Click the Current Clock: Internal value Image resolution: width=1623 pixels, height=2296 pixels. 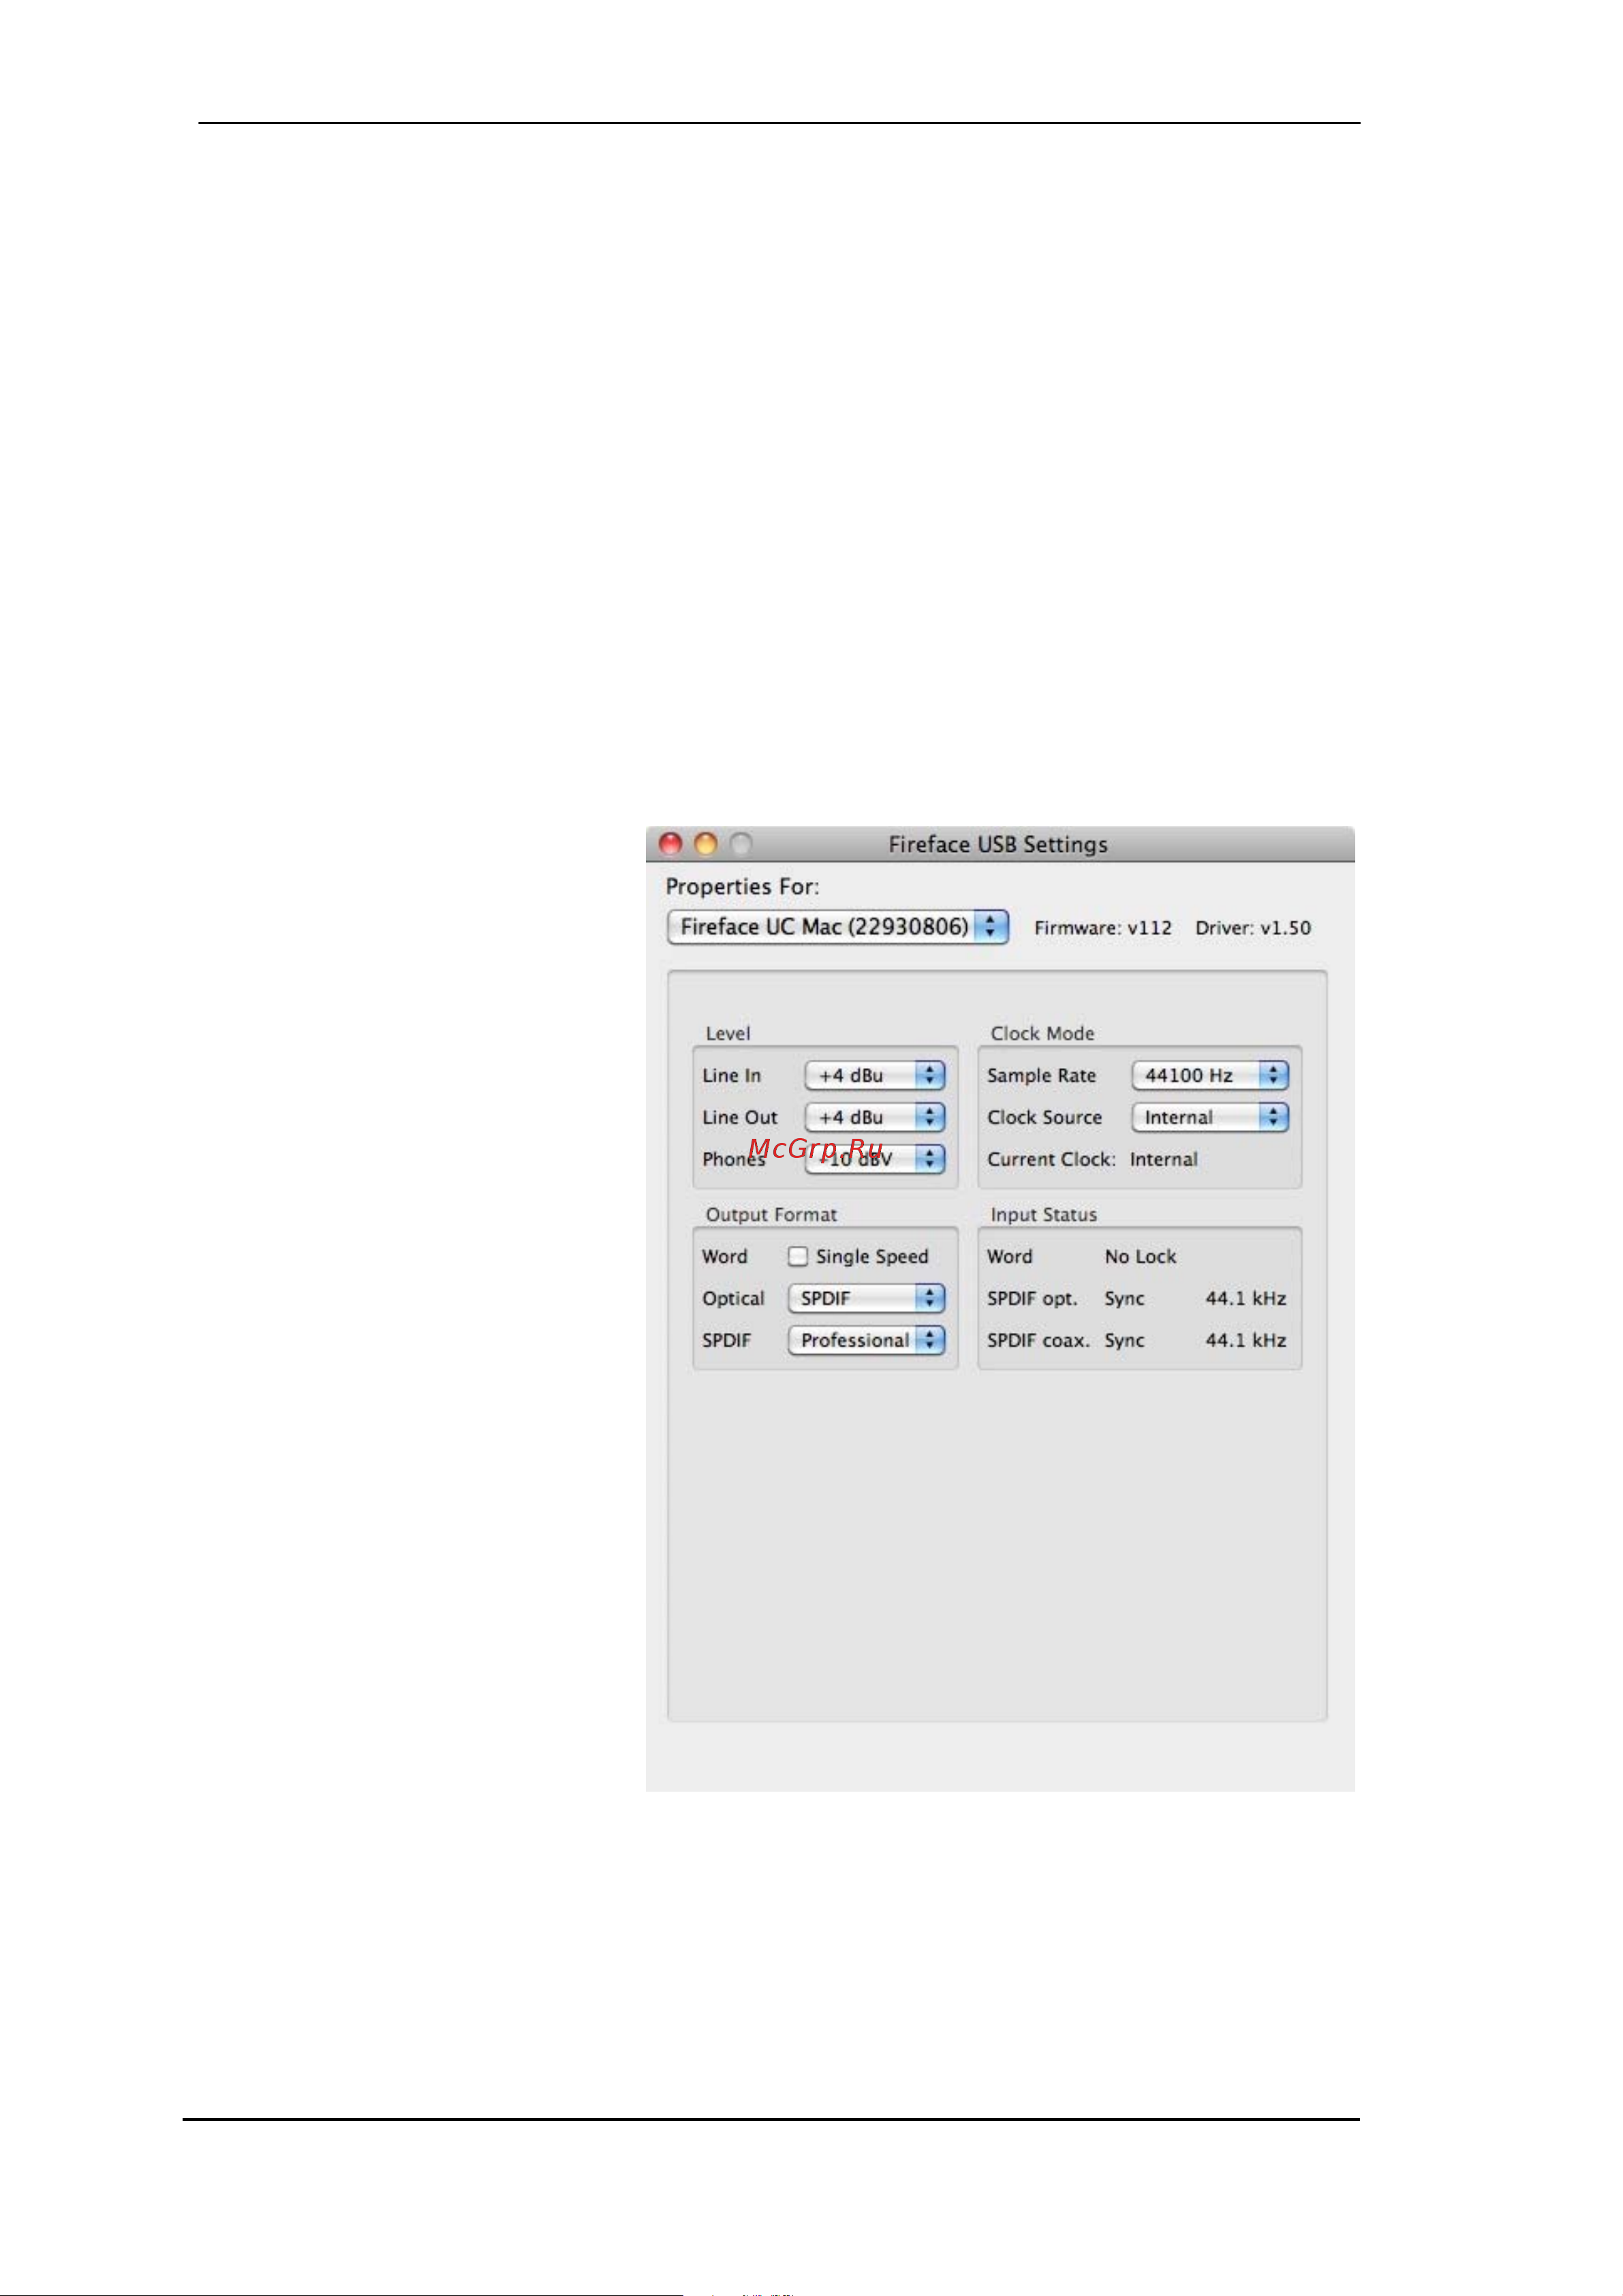point(1164,1159)
